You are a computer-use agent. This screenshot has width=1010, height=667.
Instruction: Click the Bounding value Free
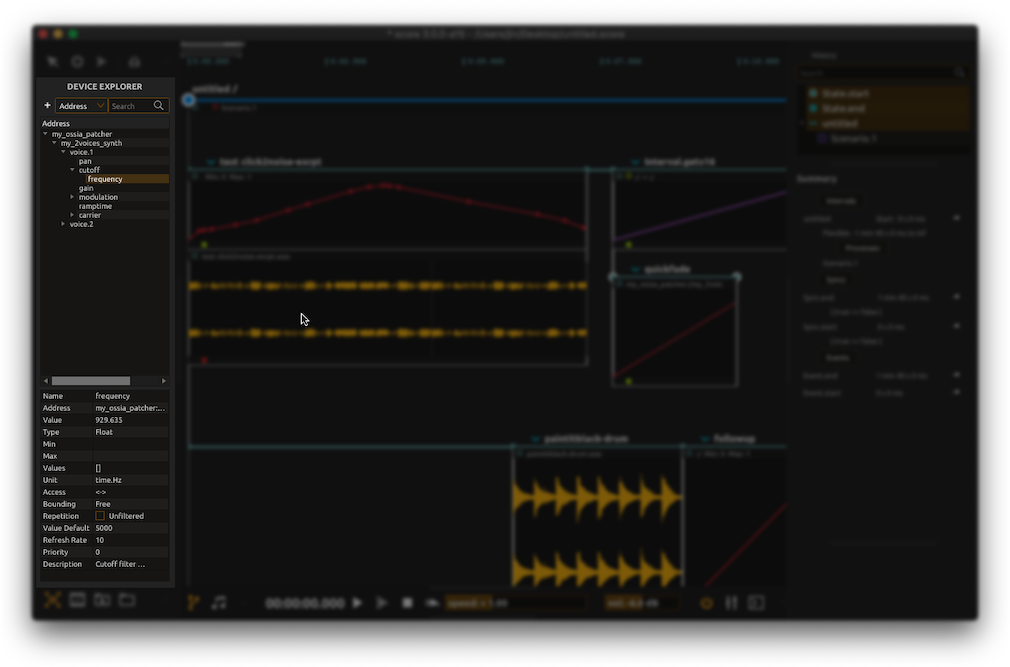pyautogui.click(x=131, y=504)
